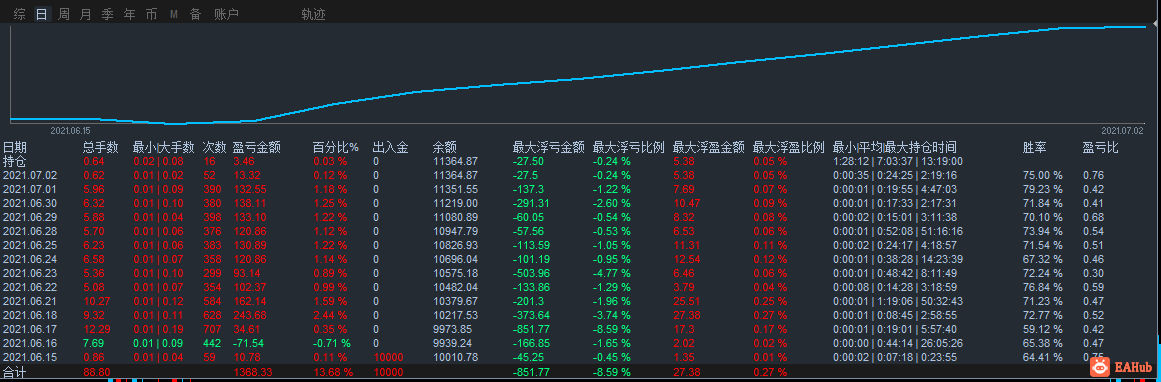Click the total percentage 13.68 %

[333, 372]
